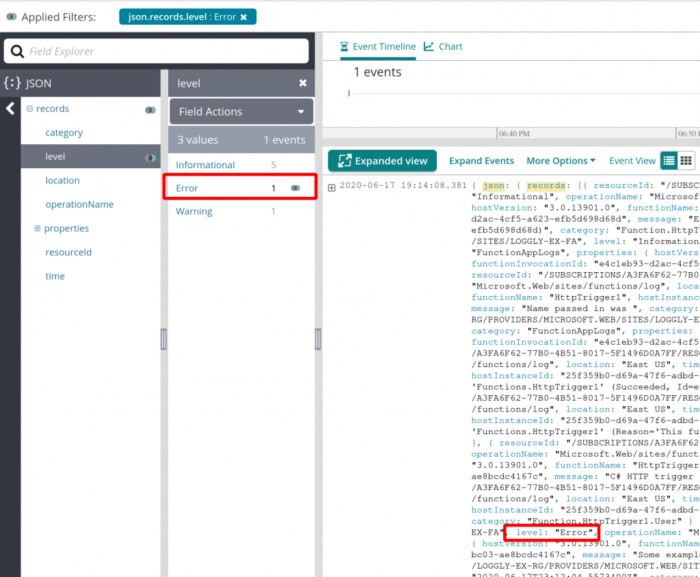Expand the properties tree node
This screenshot has height=577, width=700.
[37, 228]
